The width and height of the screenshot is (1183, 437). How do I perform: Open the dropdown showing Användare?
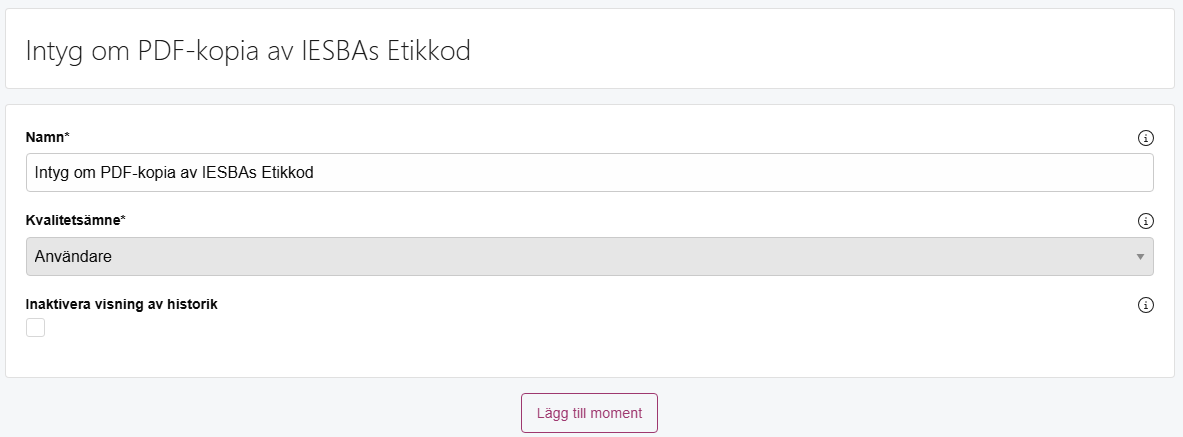(589, 257)
